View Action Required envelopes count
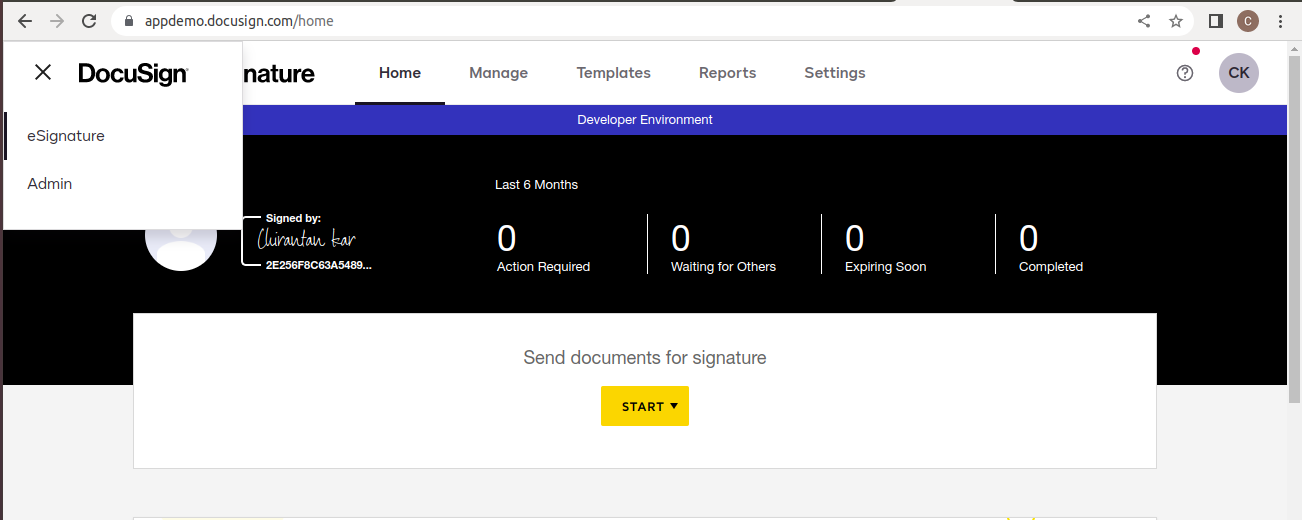This screenshot has width=1302, height=520. (x=543, y=247)
